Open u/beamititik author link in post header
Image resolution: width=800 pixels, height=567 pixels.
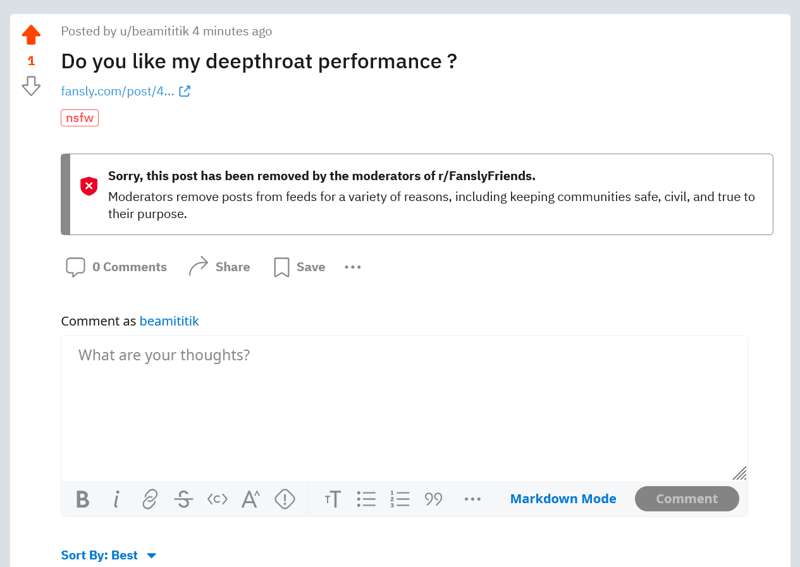[155, 31]
